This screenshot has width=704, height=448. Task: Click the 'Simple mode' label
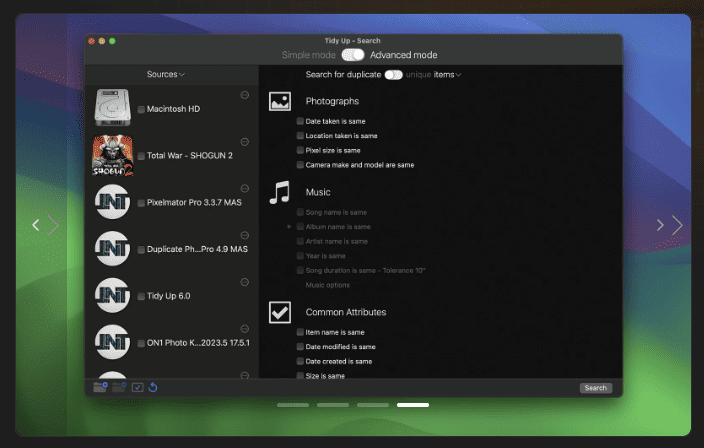308,55
